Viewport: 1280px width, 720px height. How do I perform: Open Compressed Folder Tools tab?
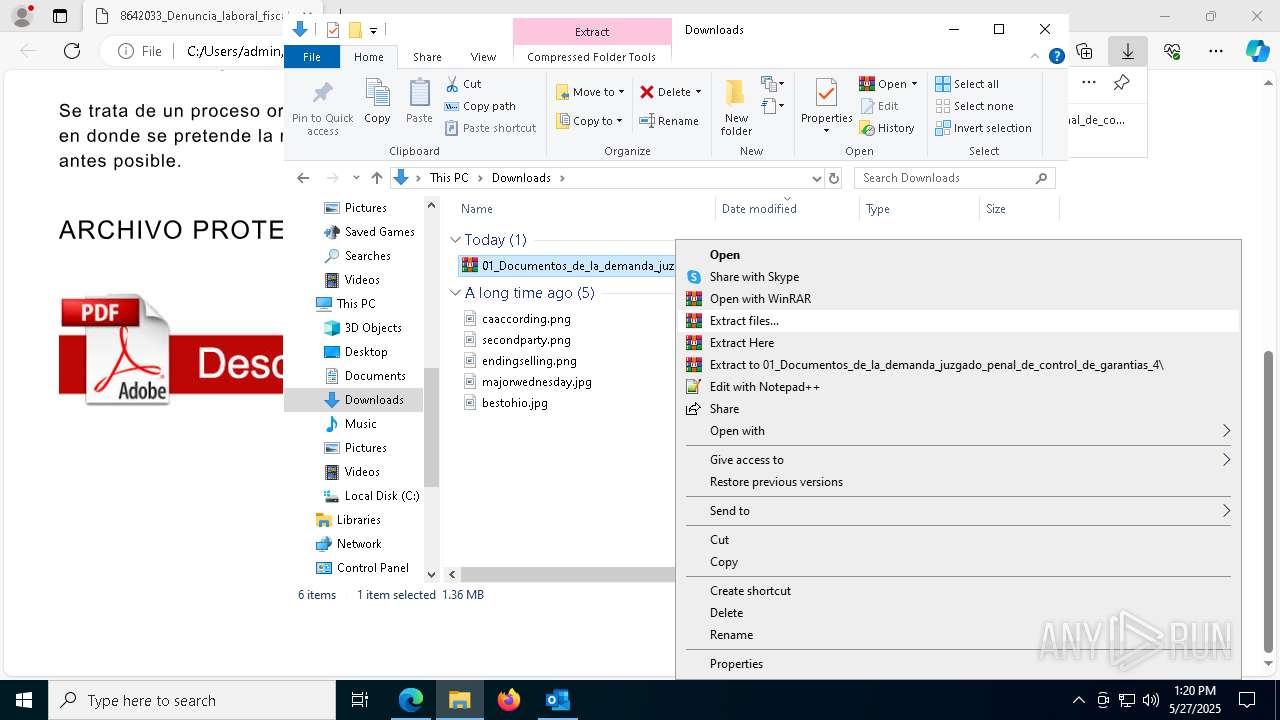point(591,57)
